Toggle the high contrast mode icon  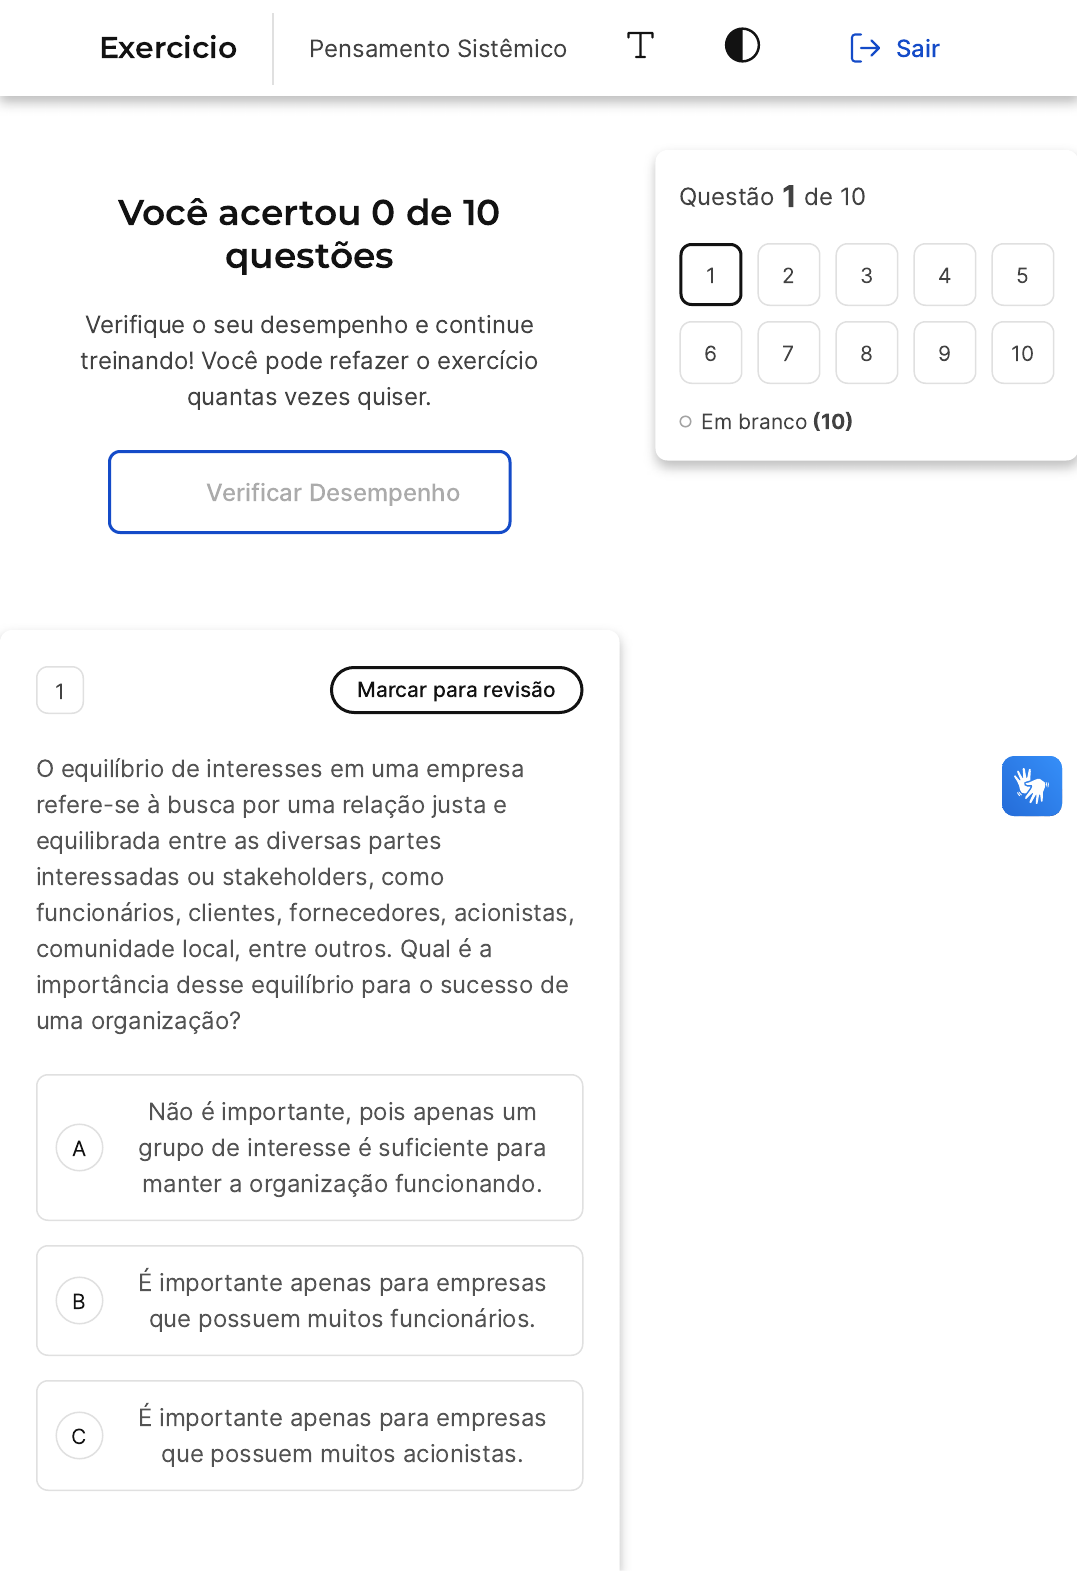click(x=742, y=46)
